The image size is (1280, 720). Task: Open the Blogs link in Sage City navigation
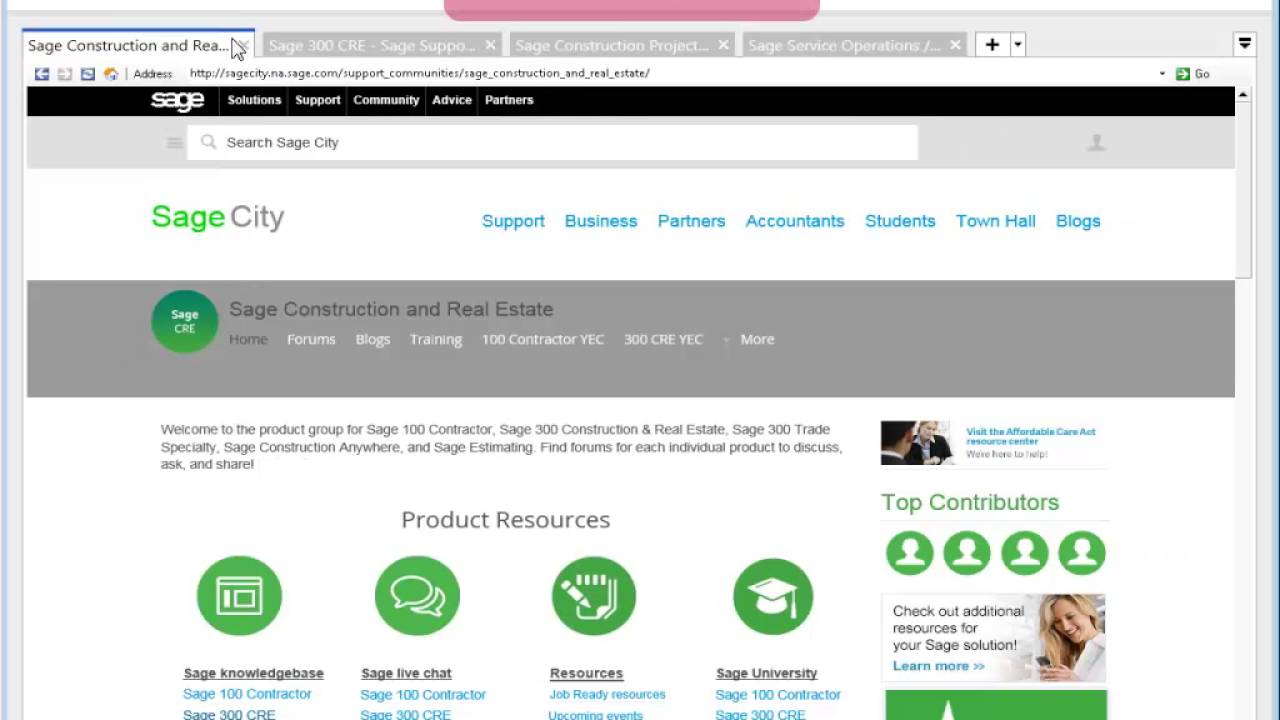point(1078,221)
